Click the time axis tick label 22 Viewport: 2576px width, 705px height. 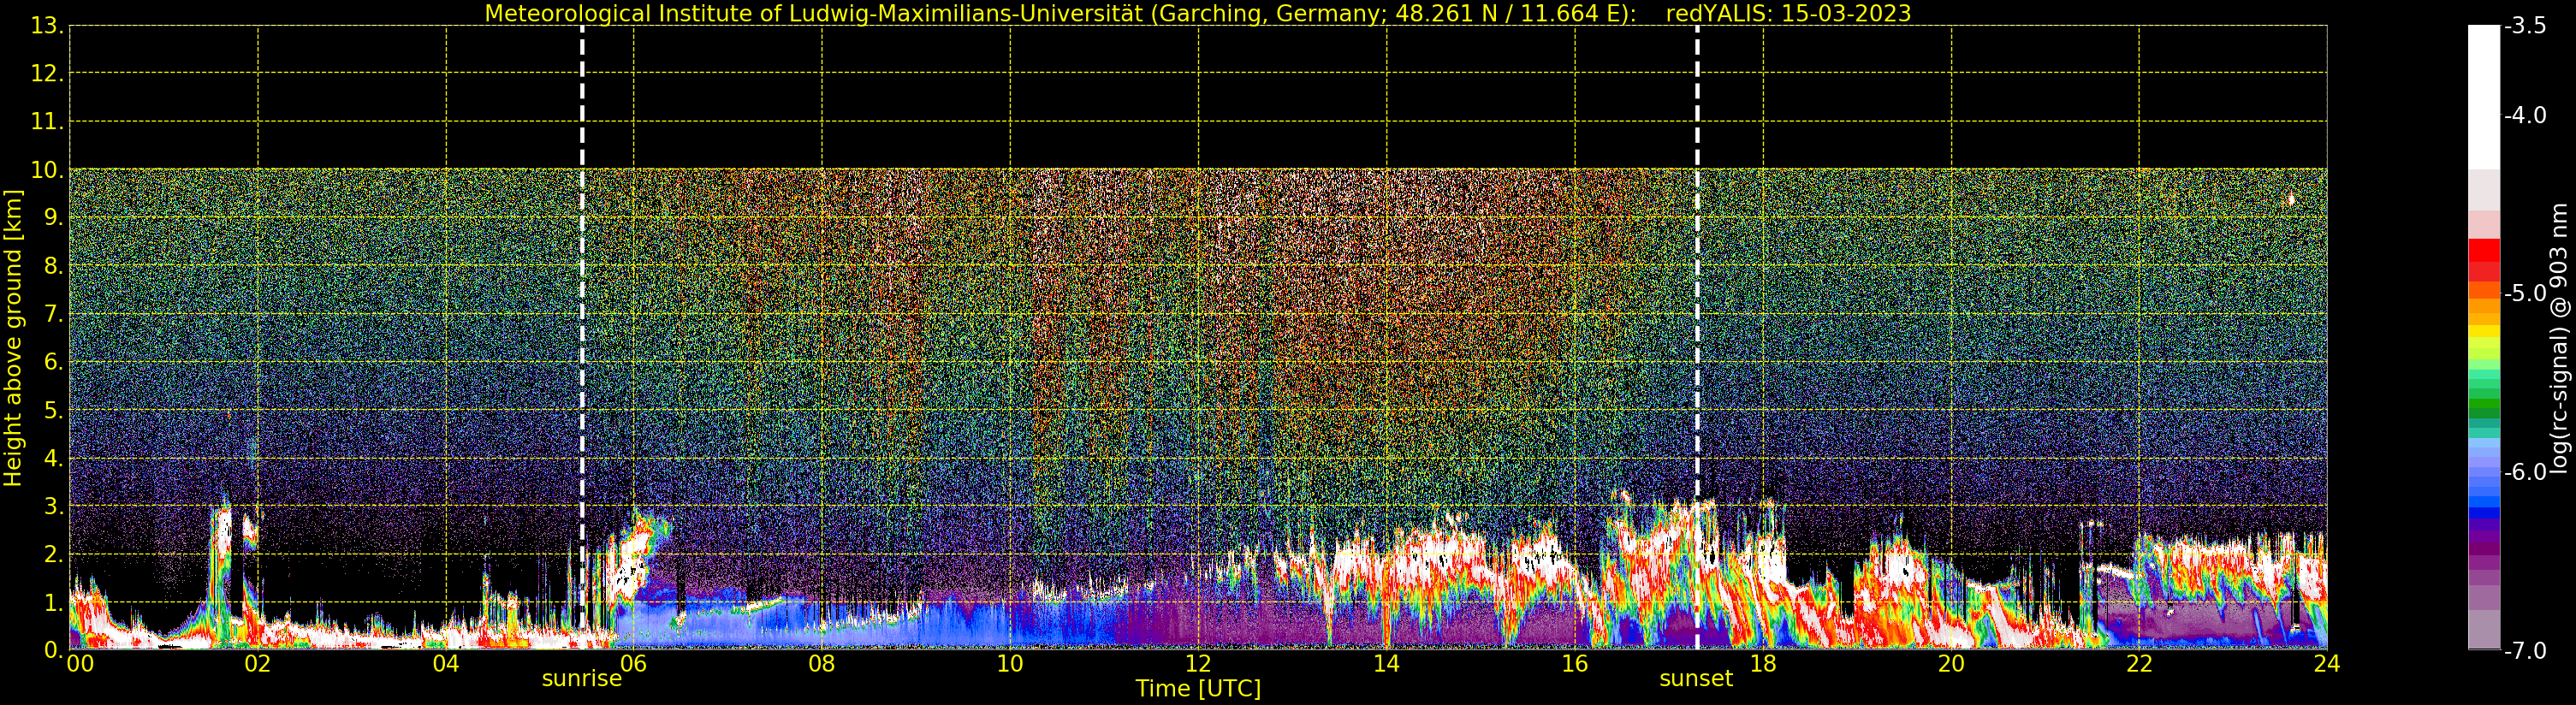point(2139,664)
